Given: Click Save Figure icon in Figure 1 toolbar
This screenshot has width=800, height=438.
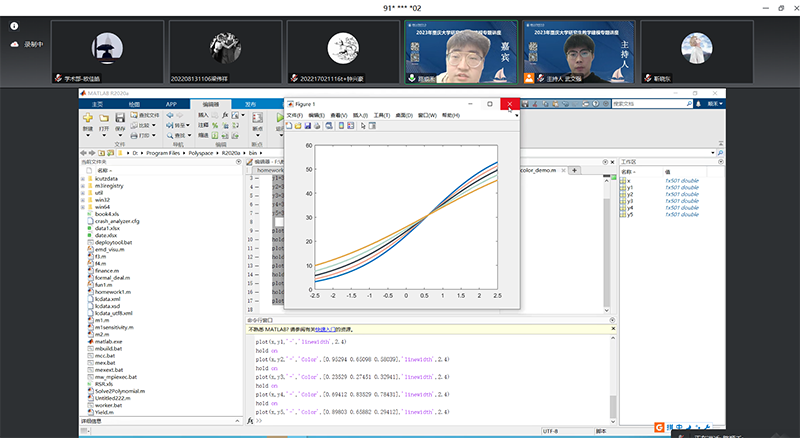Looking at the screenshot, I should tap(308, 126).
